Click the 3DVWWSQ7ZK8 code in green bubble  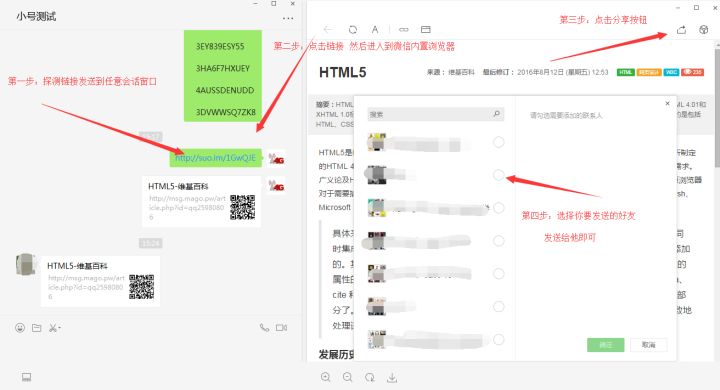(225, 112)
